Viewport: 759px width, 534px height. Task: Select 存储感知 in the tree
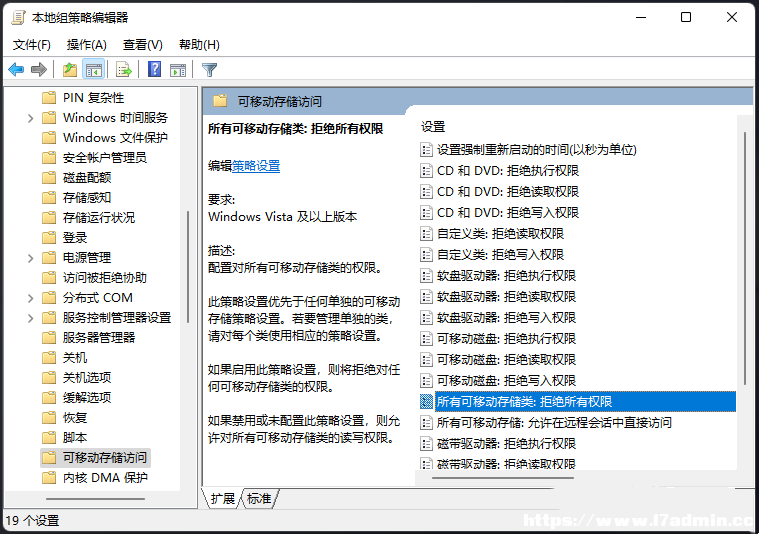[87, 198]
